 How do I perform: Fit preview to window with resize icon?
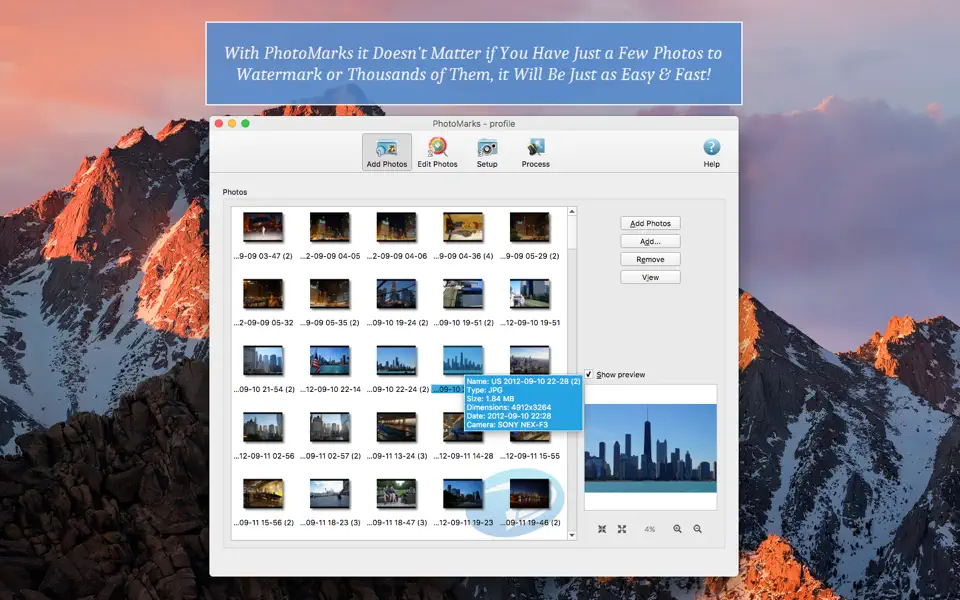click(621, 528)
